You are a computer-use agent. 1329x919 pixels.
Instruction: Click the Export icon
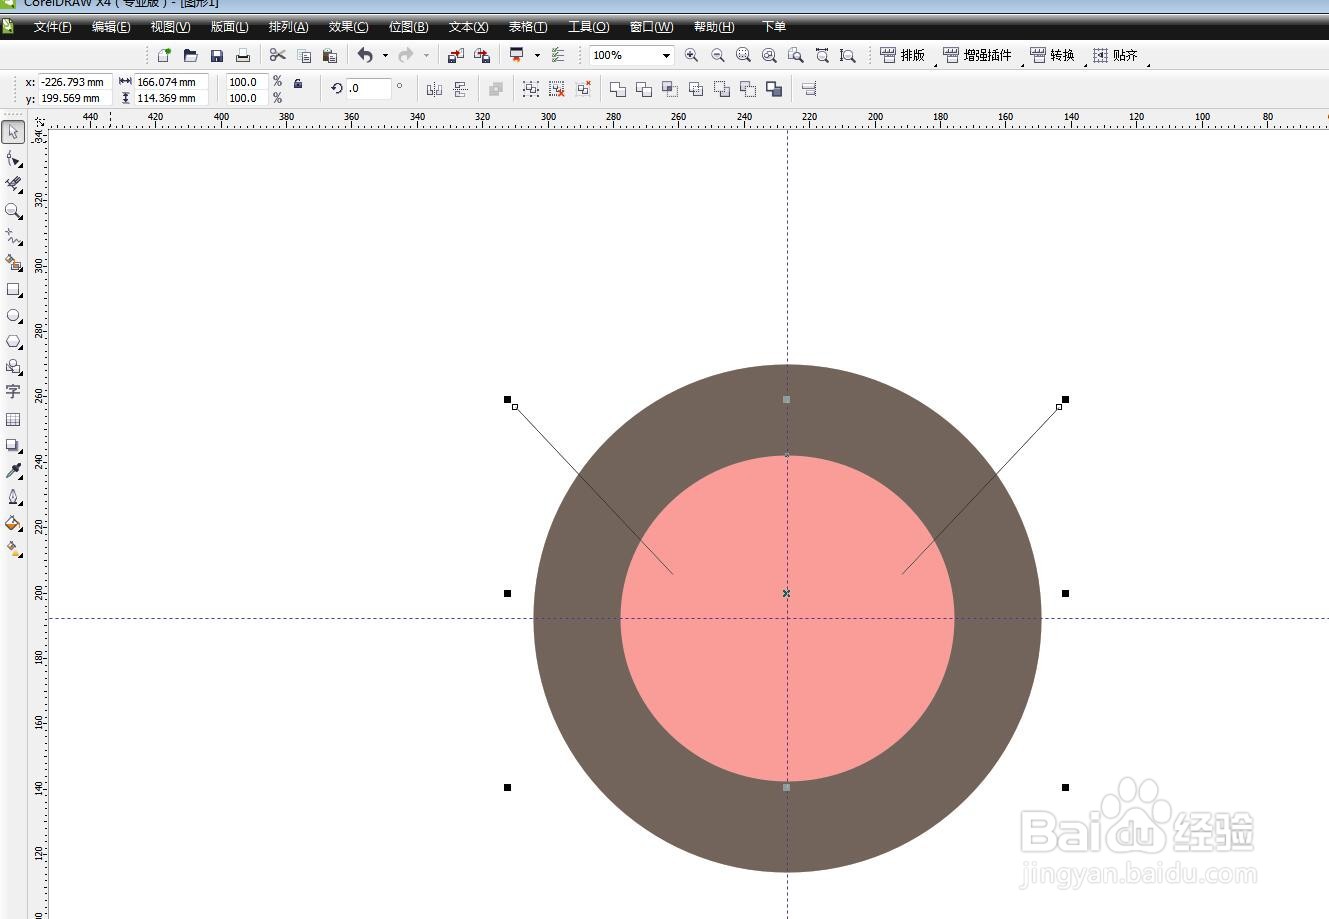(482, 56)
